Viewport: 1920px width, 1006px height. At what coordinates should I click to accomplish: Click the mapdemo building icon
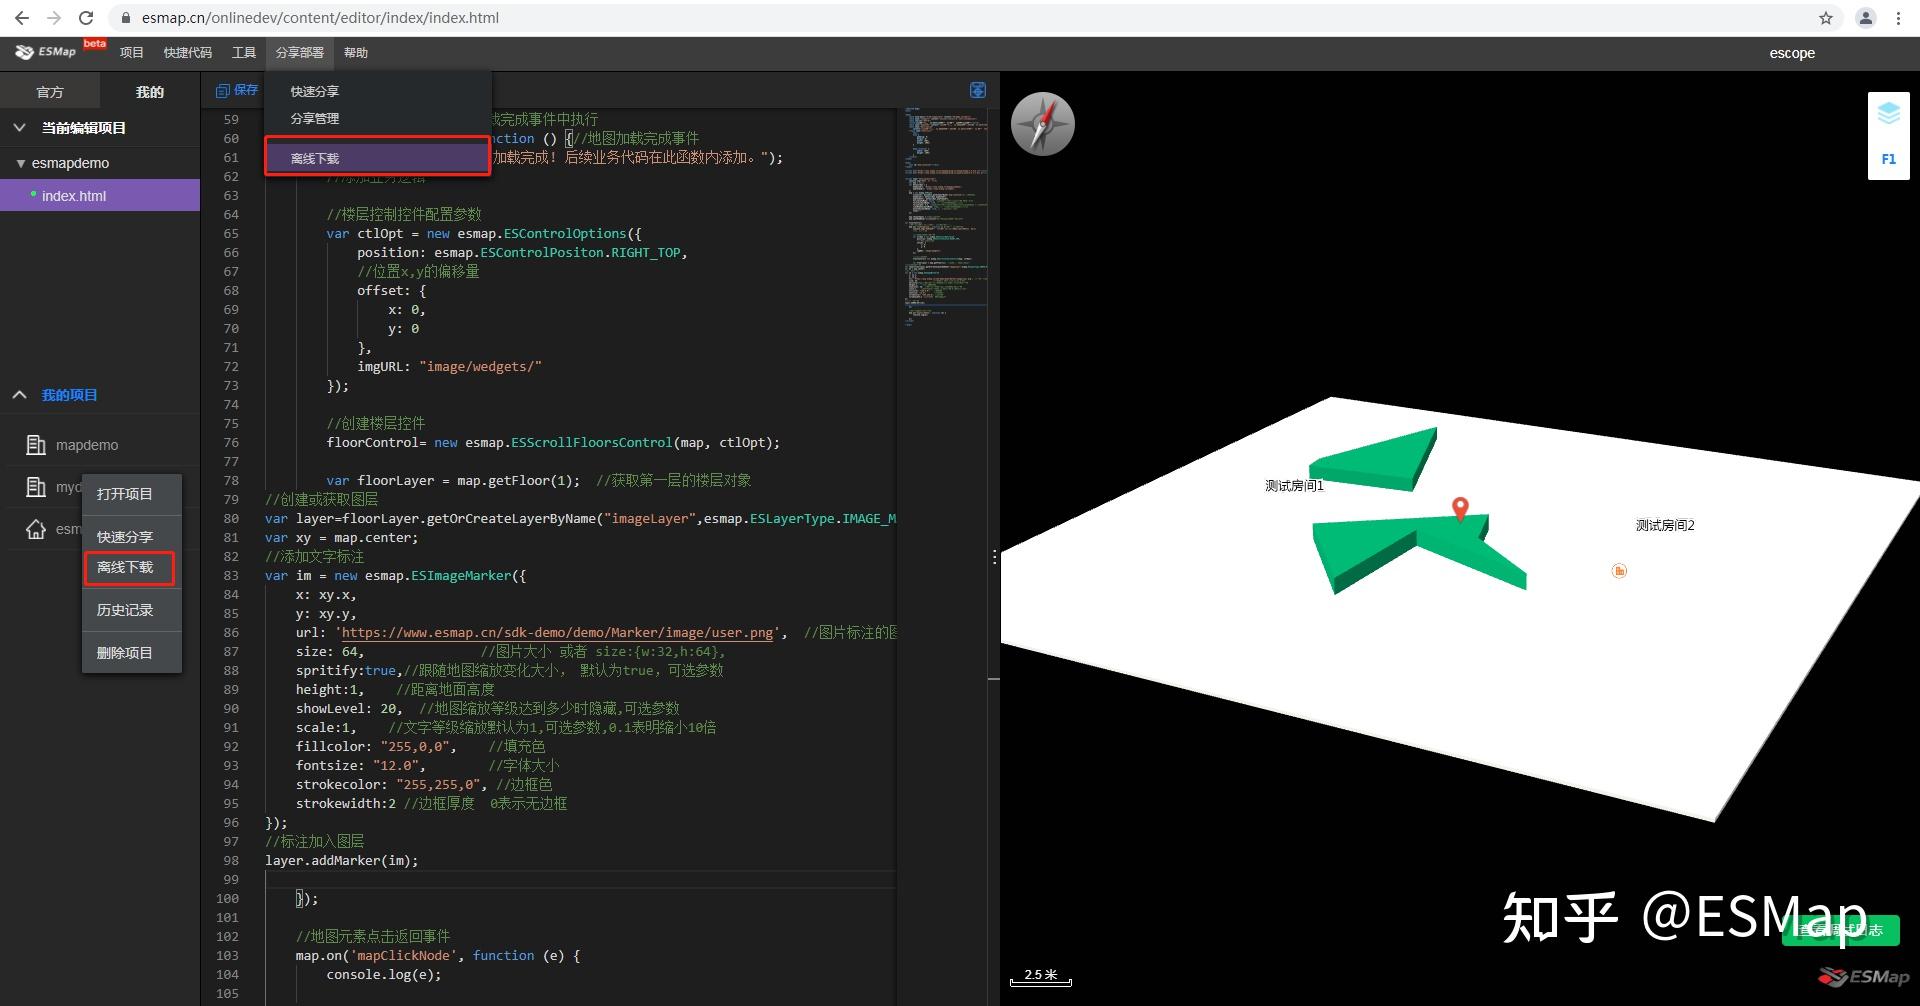coord(36,445)
